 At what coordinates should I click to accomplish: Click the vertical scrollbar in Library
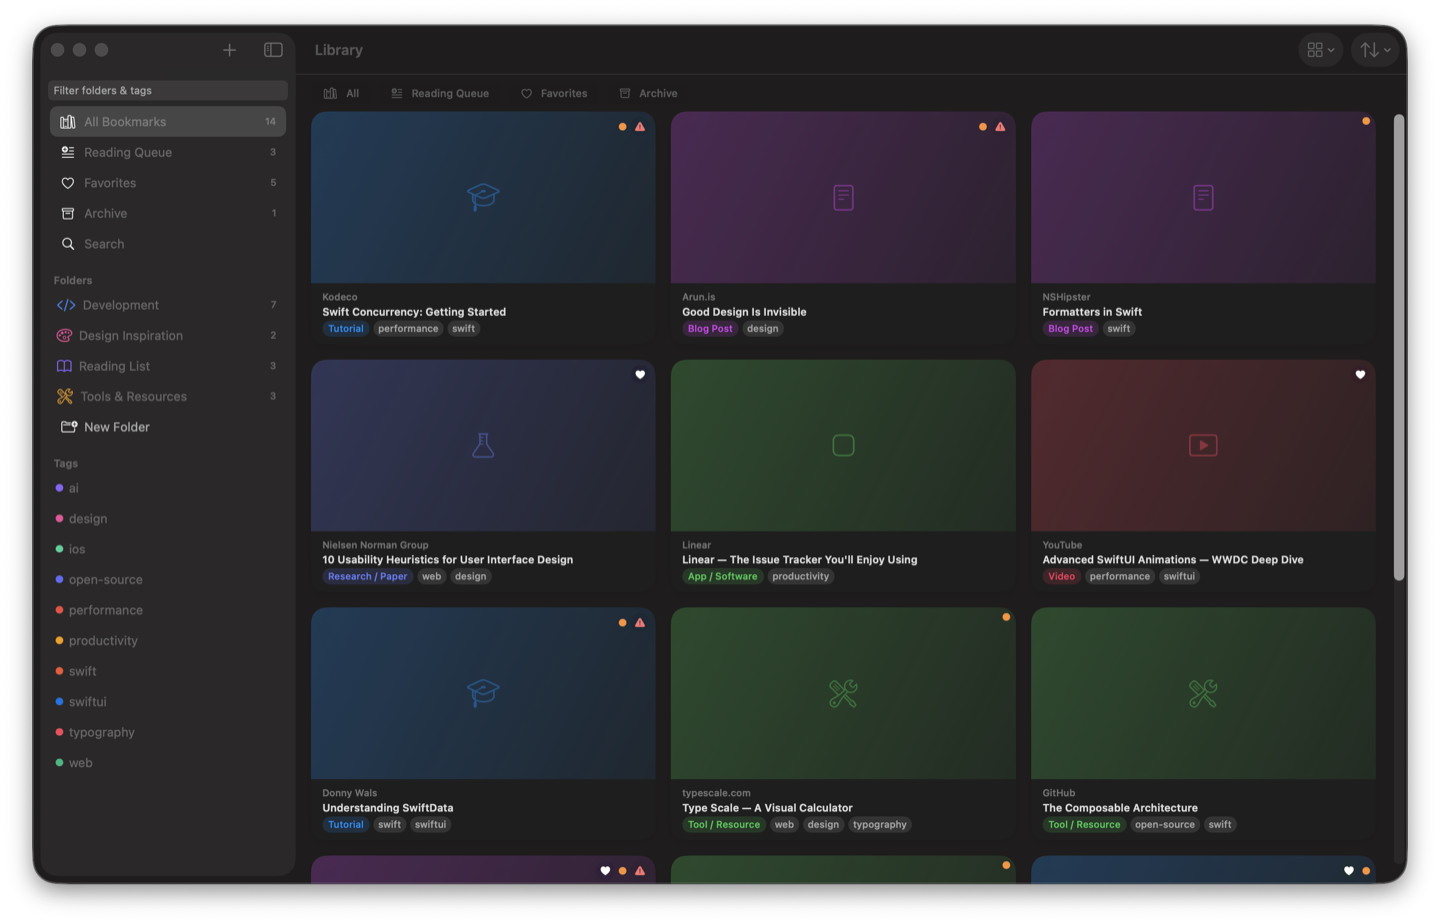[x=1399, y=347]
